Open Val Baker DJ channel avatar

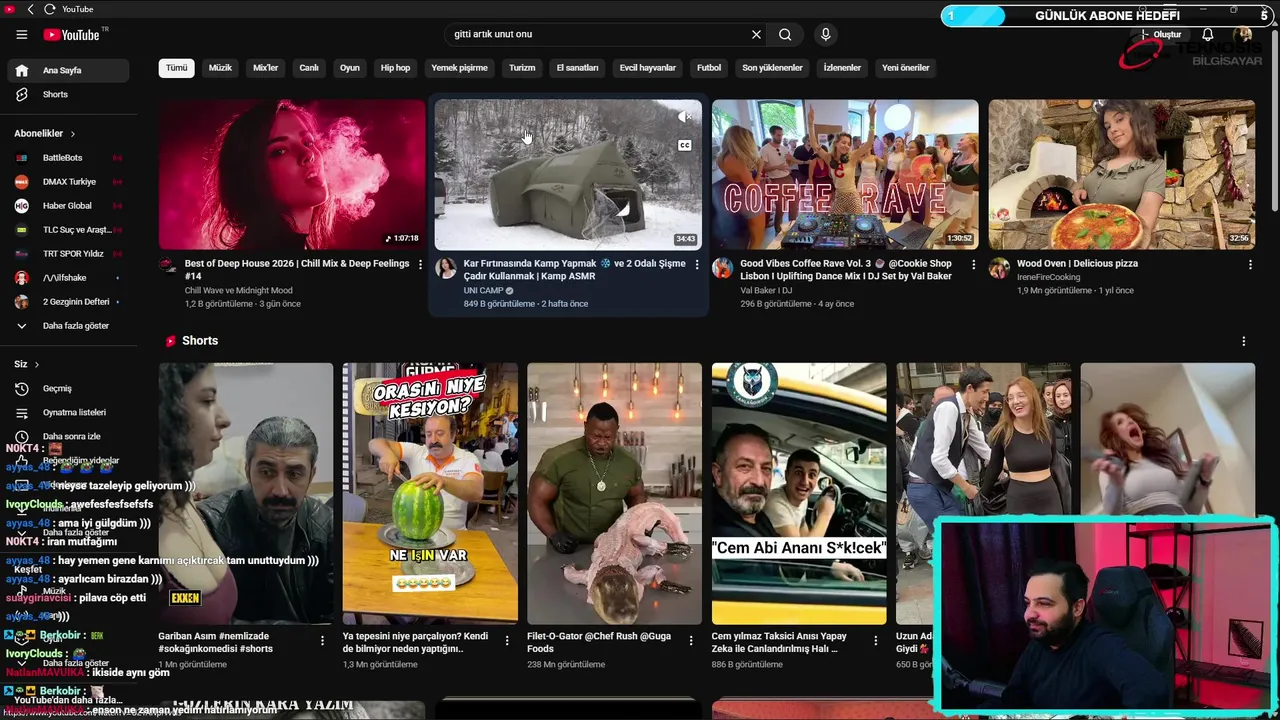tap(722, 268)
